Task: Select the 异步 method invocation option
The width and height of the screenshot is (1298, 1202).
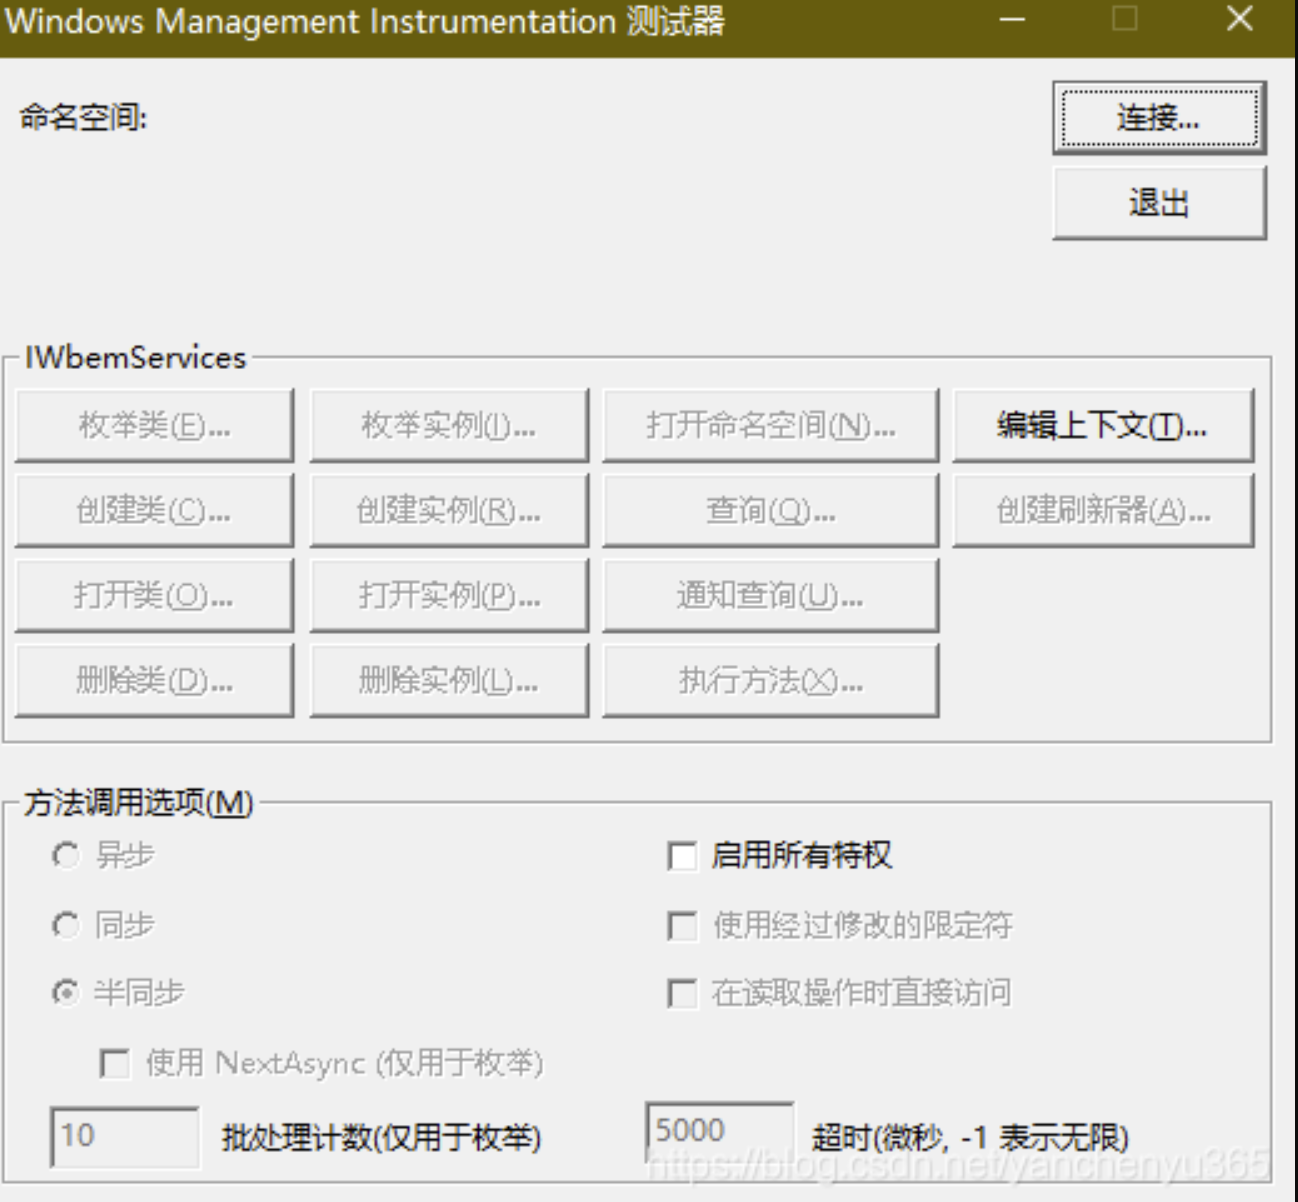Action: [x=66, y=856]
